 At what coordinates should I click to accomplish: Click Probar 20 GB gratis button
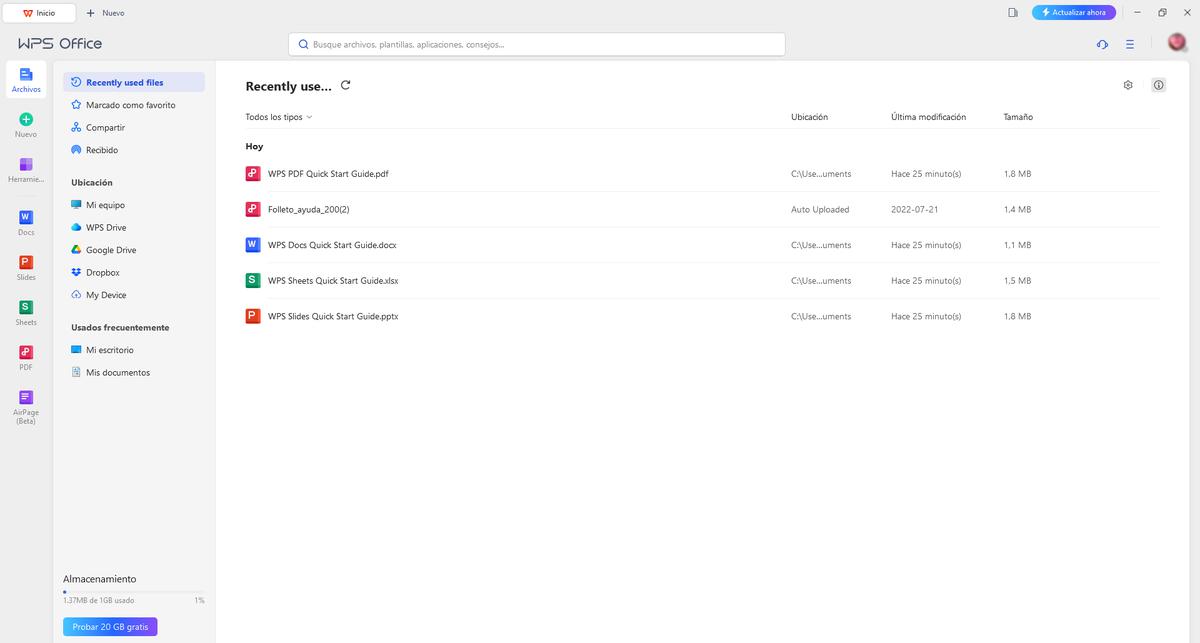tap(110, 627)
